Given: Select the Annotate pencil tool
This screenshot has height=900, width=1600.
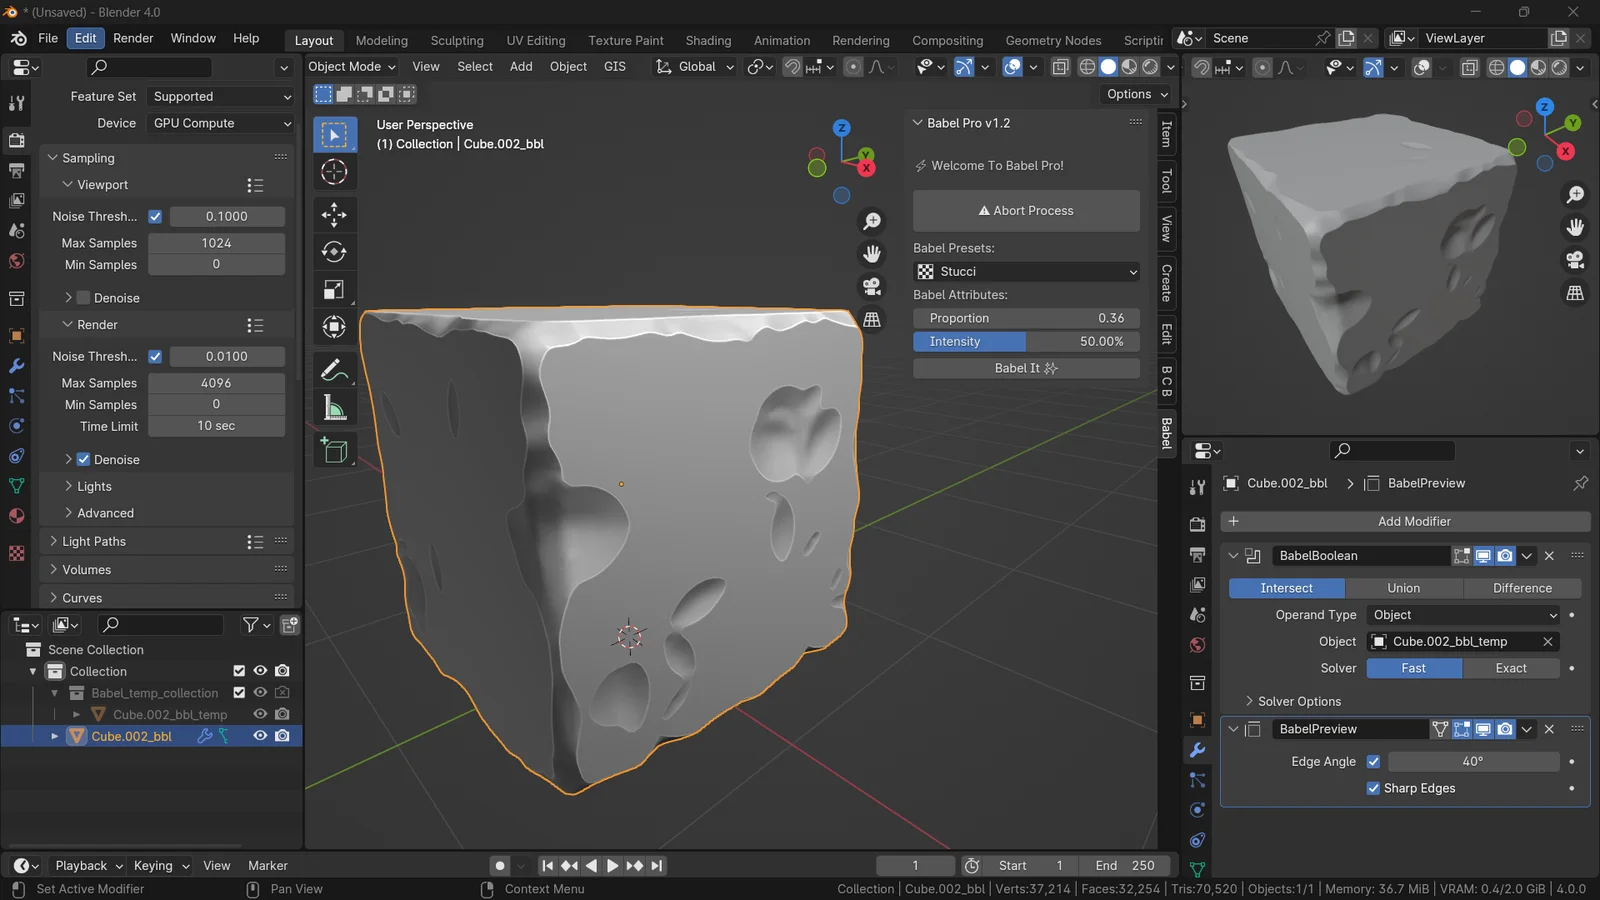Looking at the screenshot, I should (x=334, y=370).
